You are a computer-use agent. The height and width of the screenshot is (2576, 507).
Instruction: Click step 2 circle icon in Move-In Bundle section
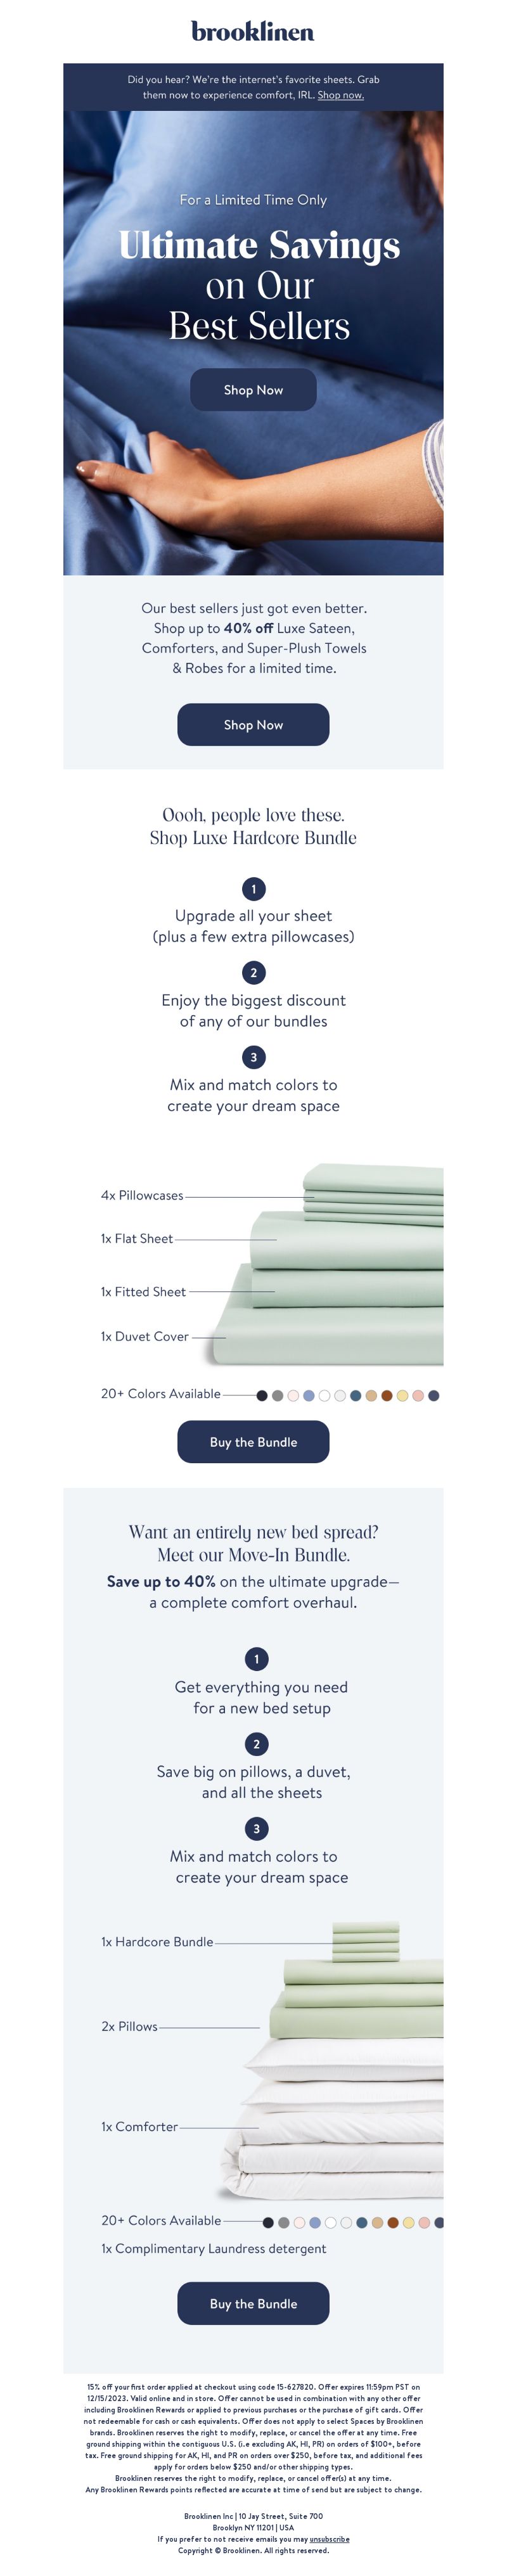[x=256, y=1744]
